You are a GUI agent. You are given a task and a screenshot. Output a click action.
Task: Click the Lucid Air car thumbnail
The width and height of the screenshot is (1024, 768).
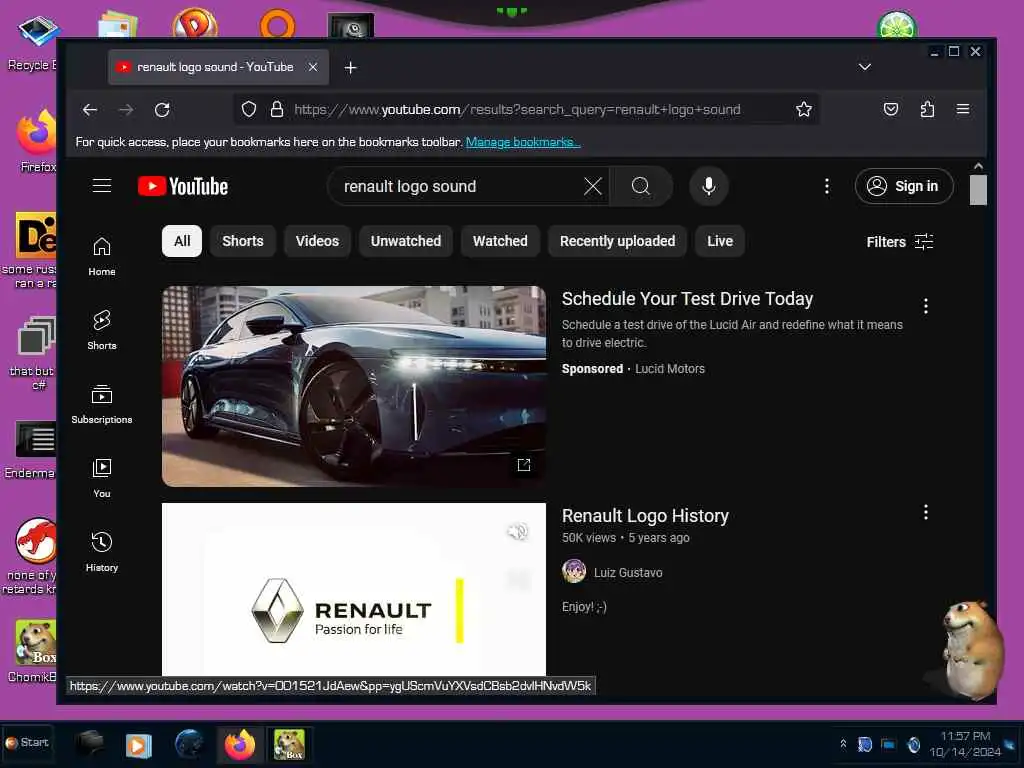pos(354,386)
